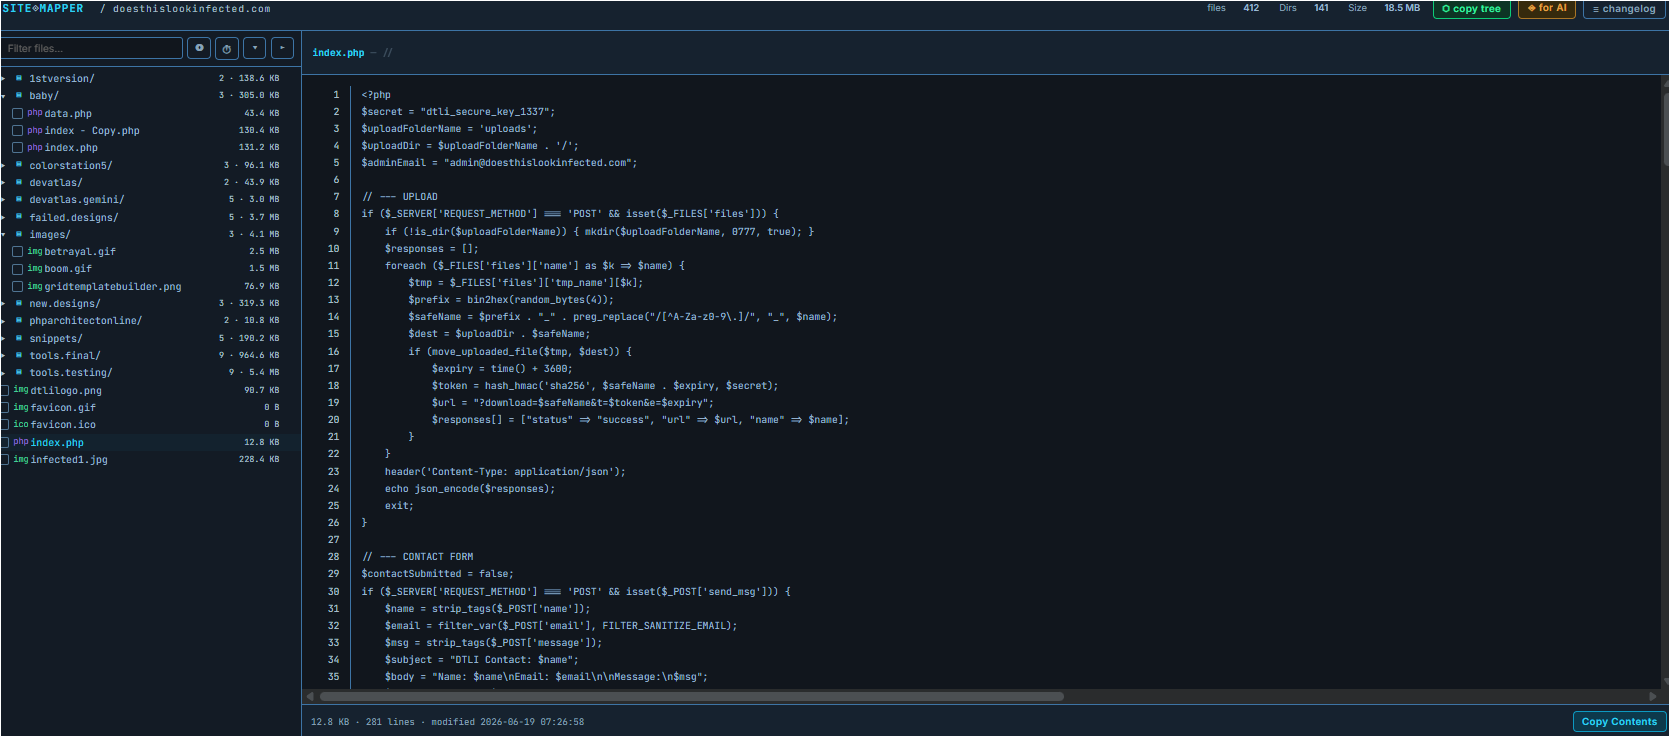Click the folder icon of devatlas/
The height and width of the screenshot is (737, 1670).
tap(19, 182)
